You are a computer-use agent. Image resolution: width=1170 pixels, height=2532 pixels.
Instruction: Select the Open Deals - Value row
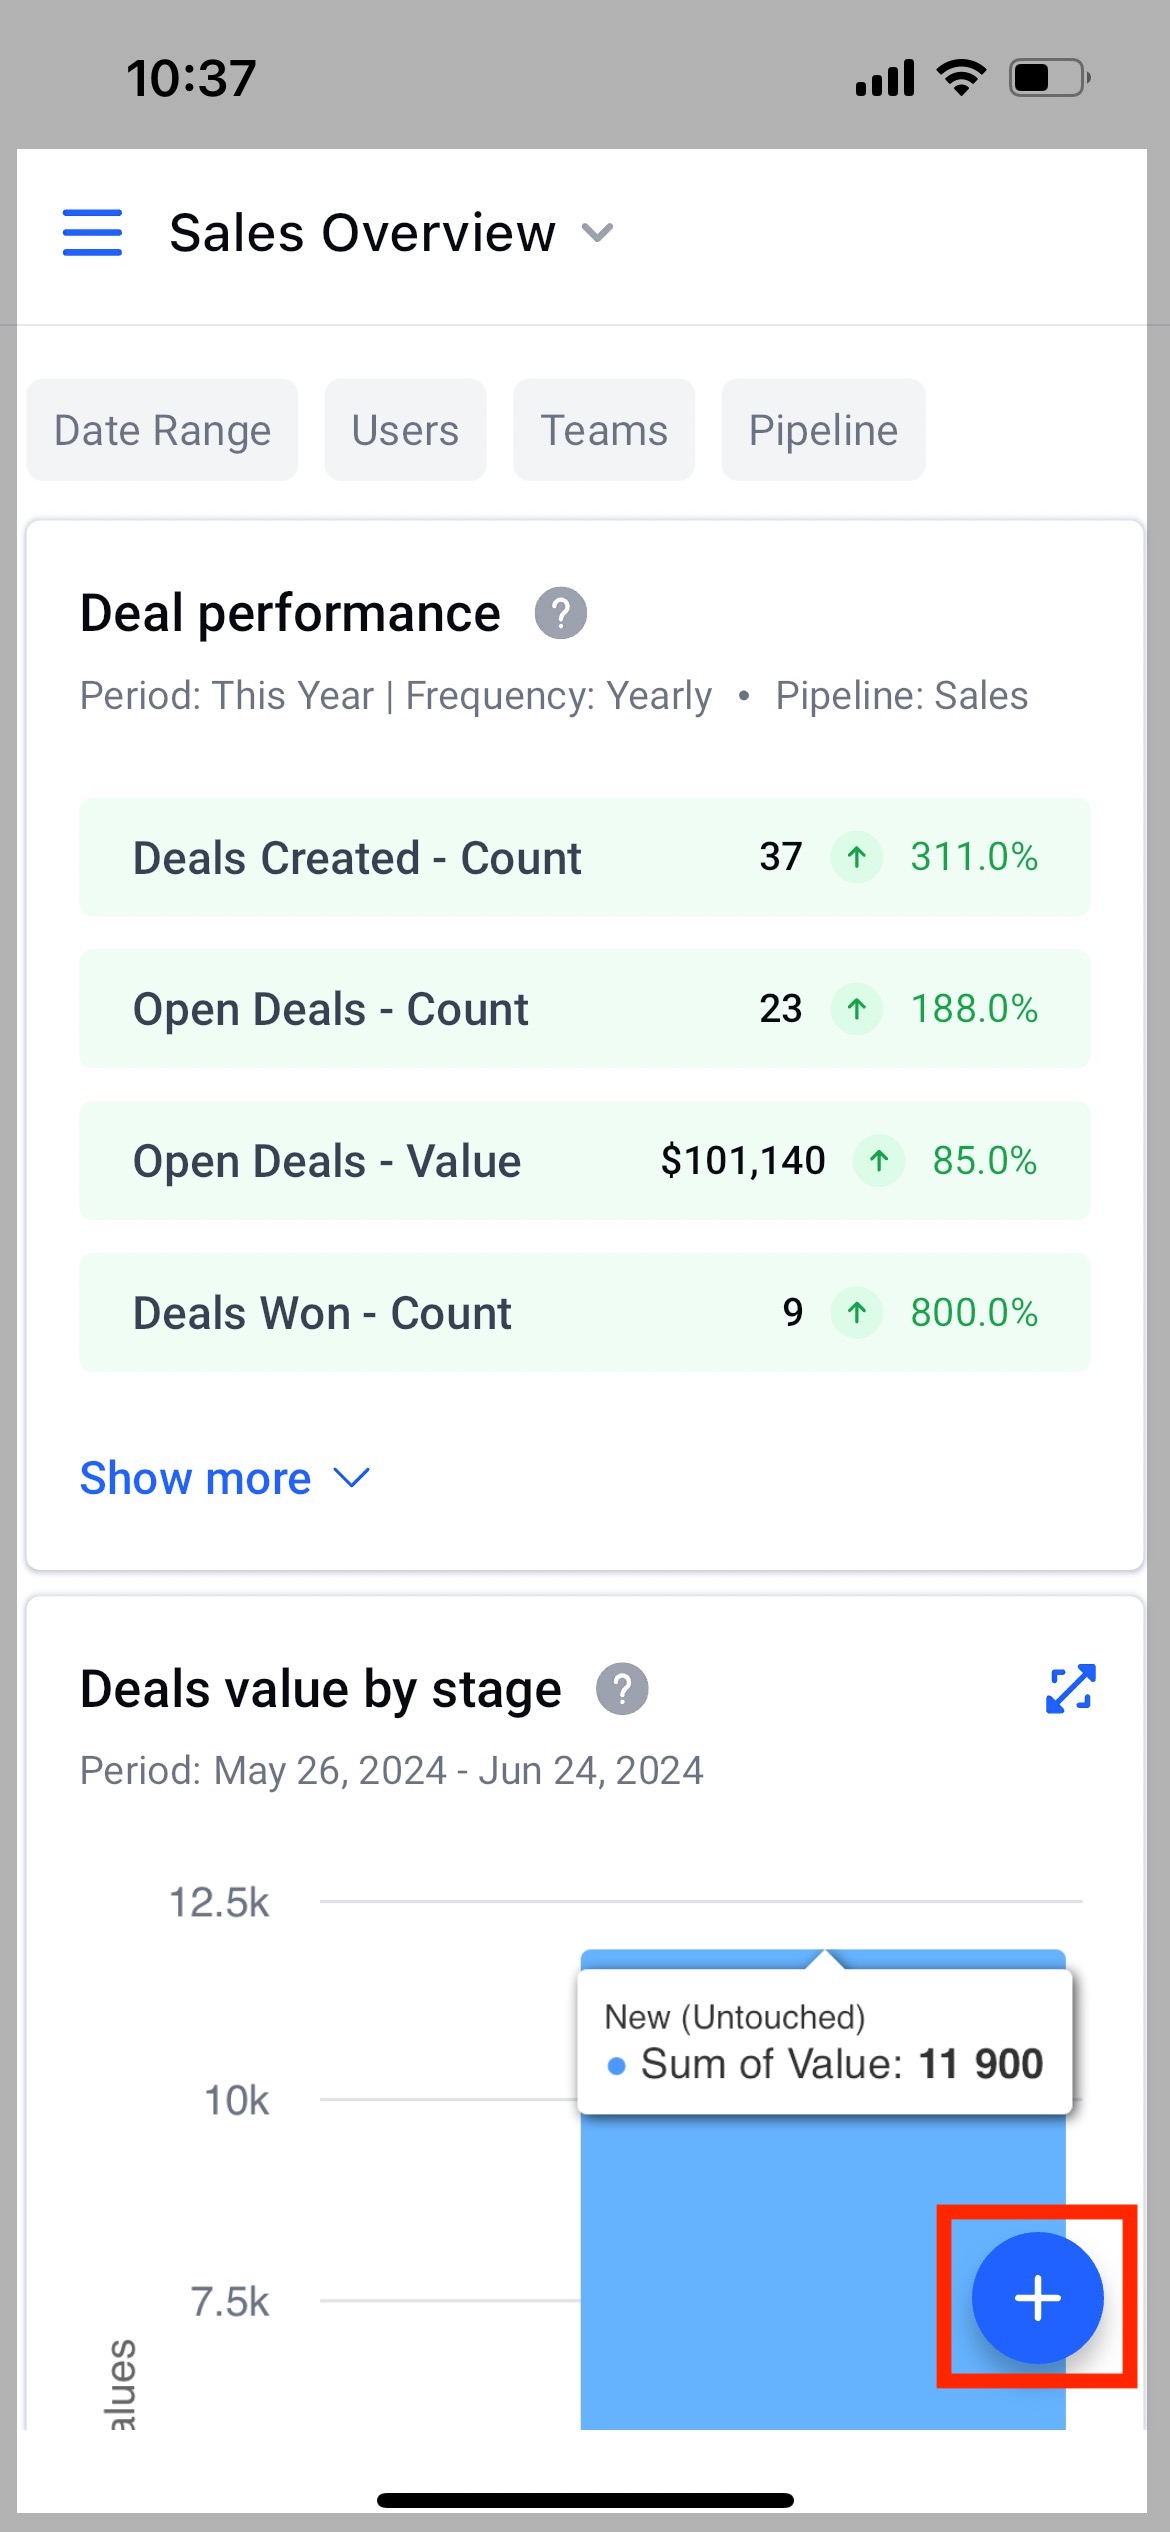point(585,1161)
